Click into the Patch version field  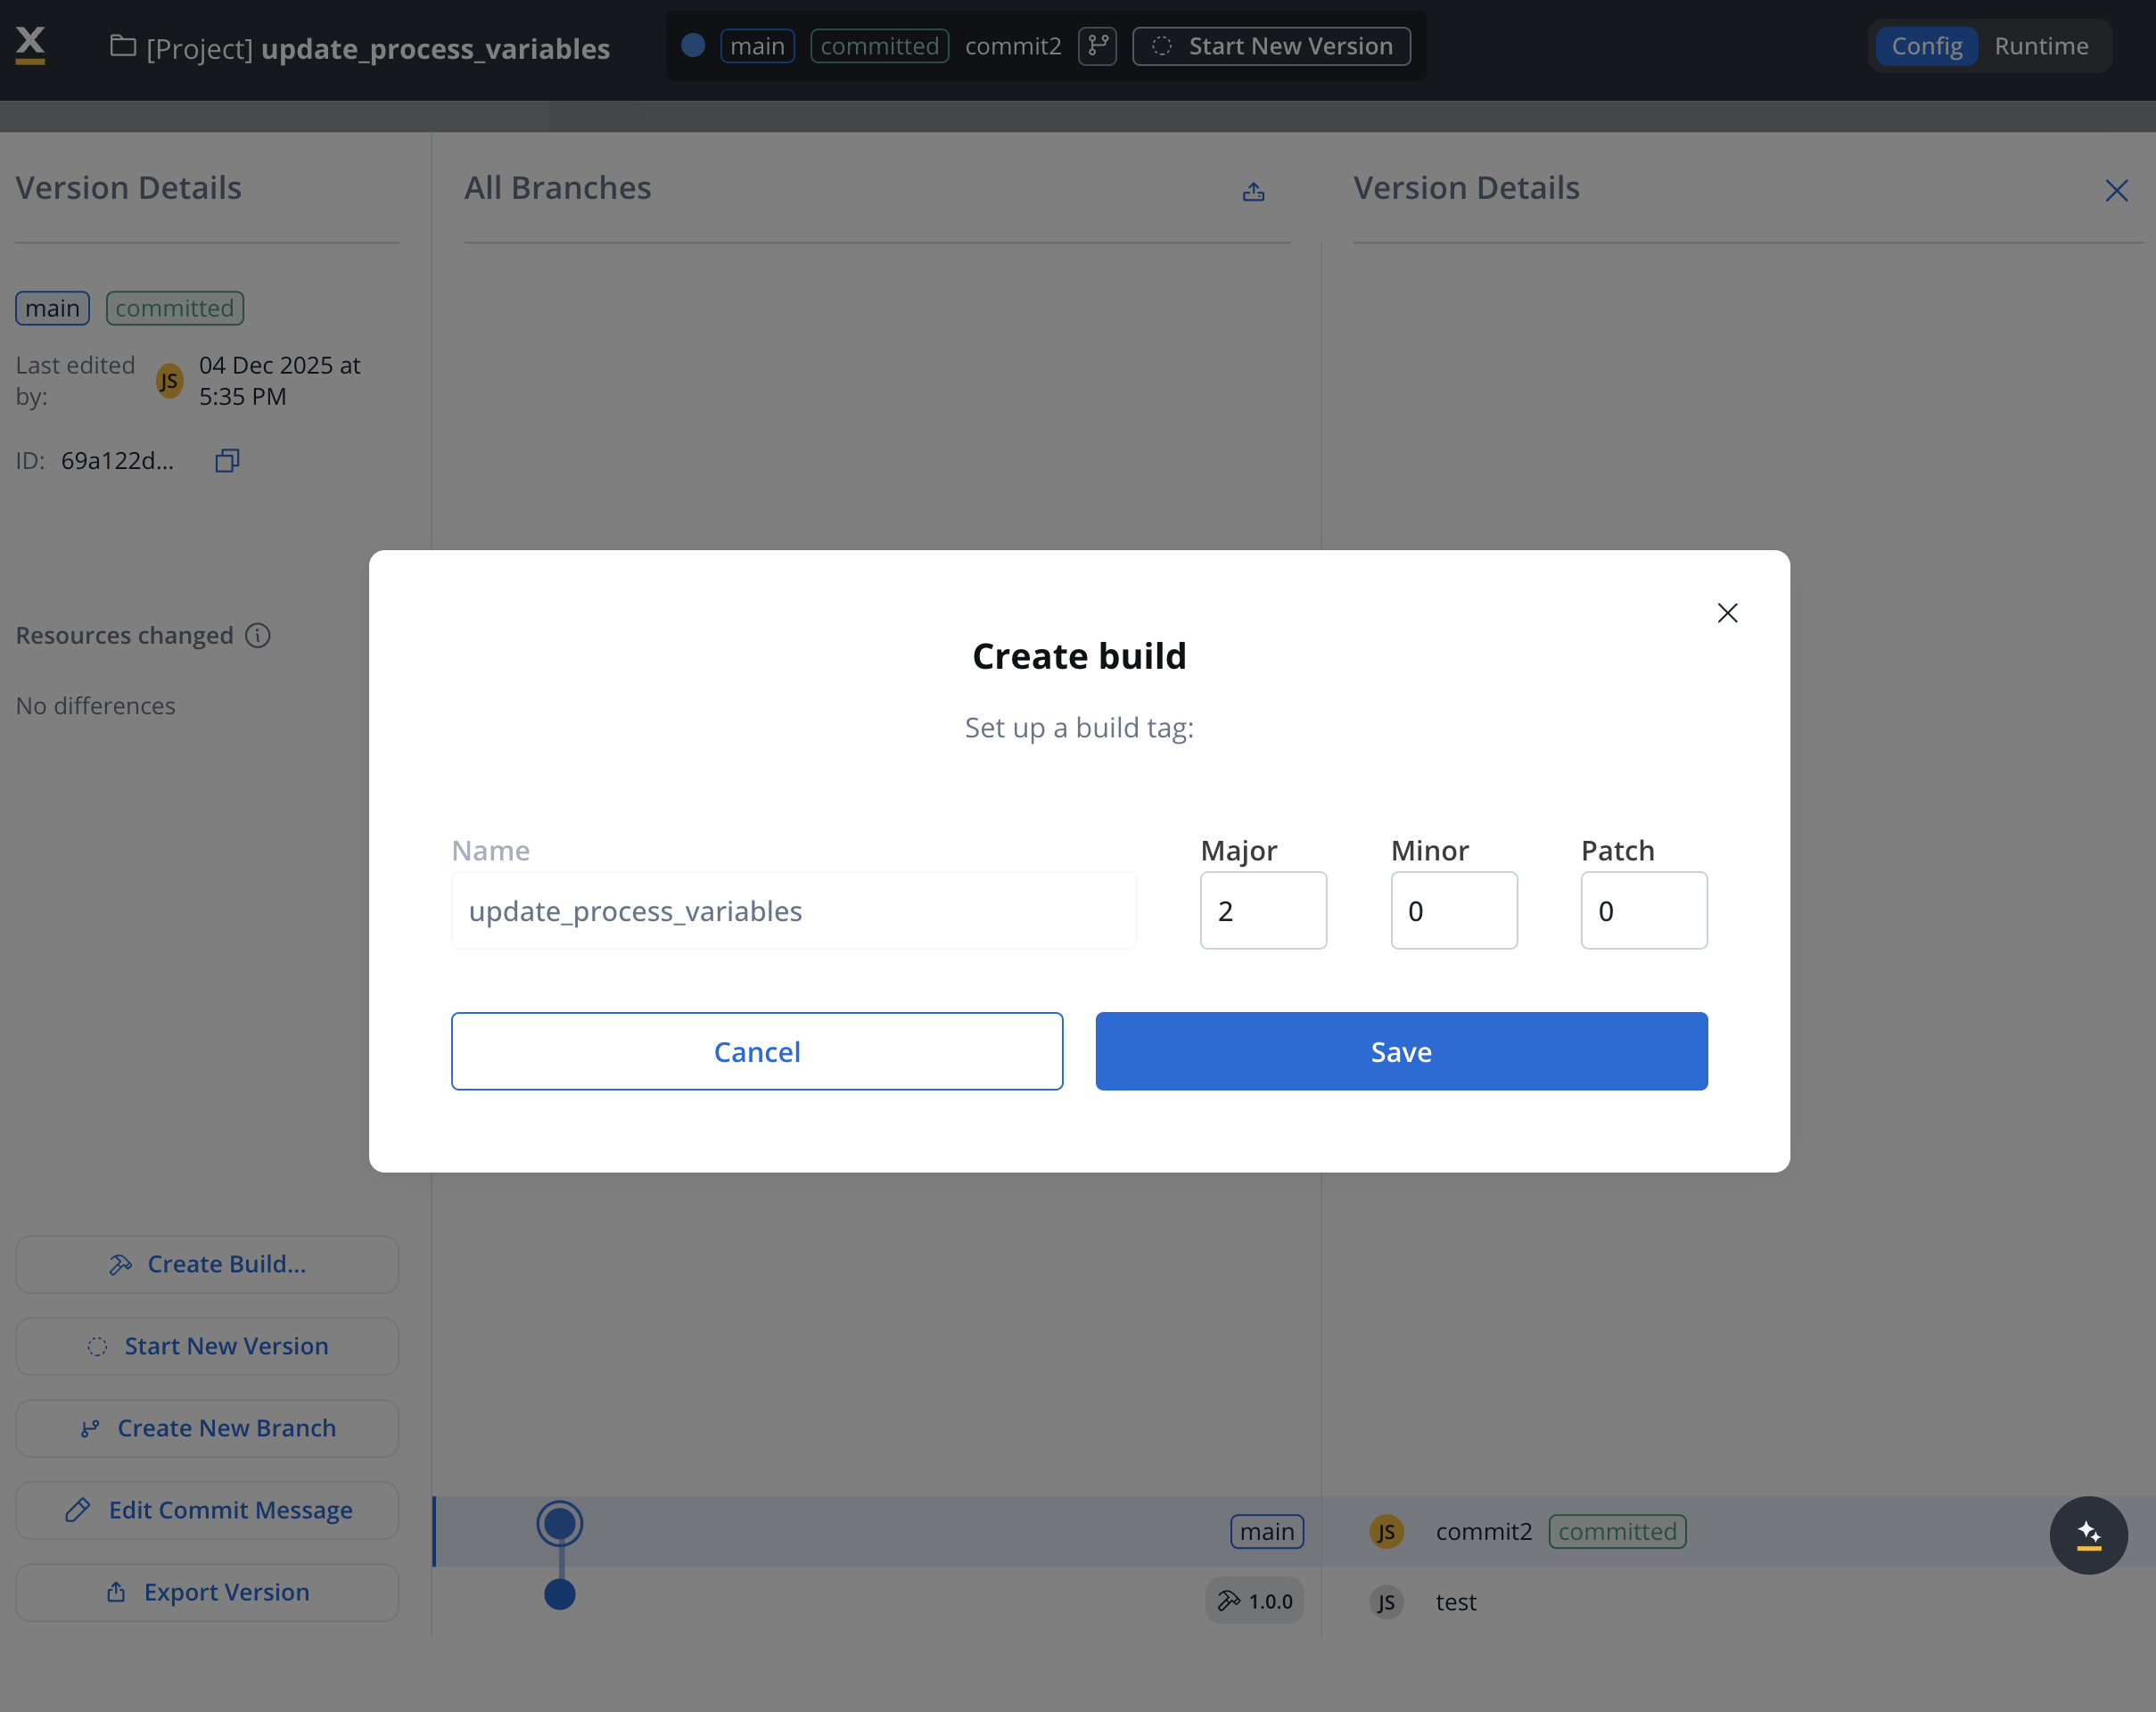[1643, 911]
